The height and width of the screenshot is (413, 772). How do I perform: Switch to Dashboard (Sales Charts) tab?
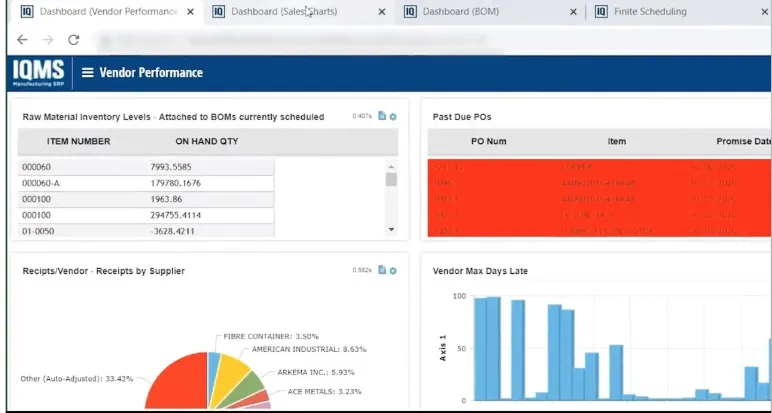pos(284,12)
